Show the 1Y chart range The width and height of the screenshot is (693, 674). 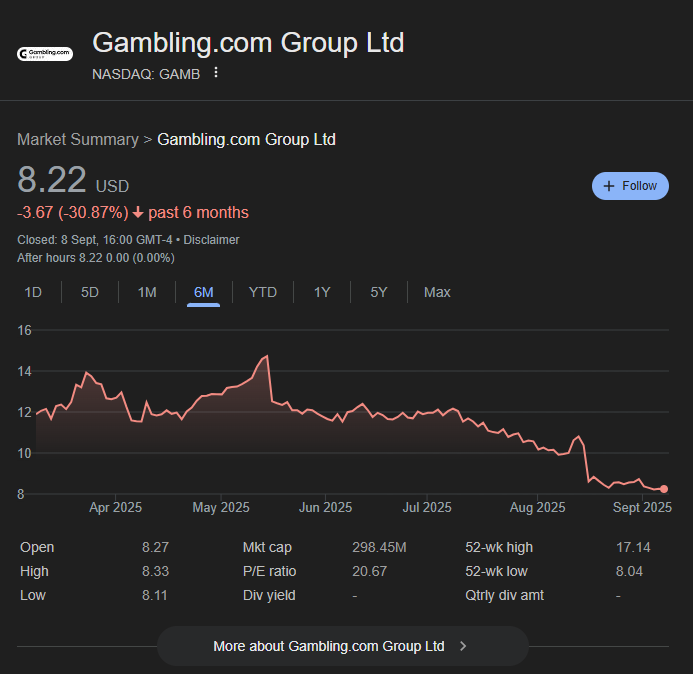pos(322,292)
